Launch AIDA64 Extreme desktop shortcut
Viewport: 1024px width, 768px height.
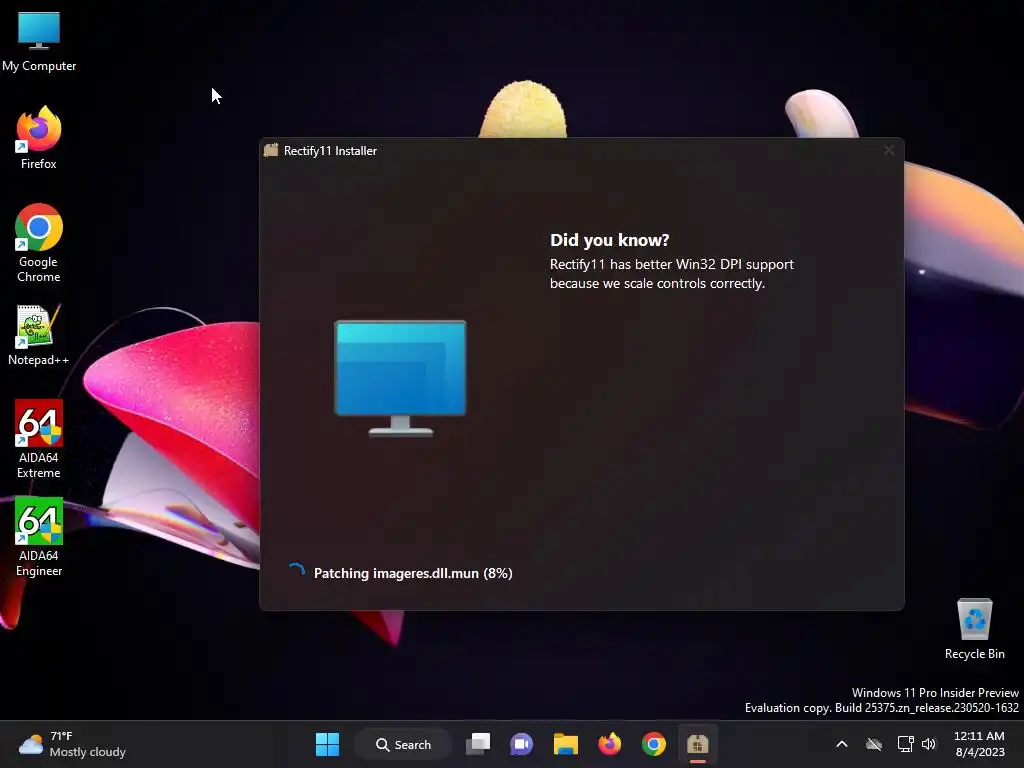click(x=39, y=439)
